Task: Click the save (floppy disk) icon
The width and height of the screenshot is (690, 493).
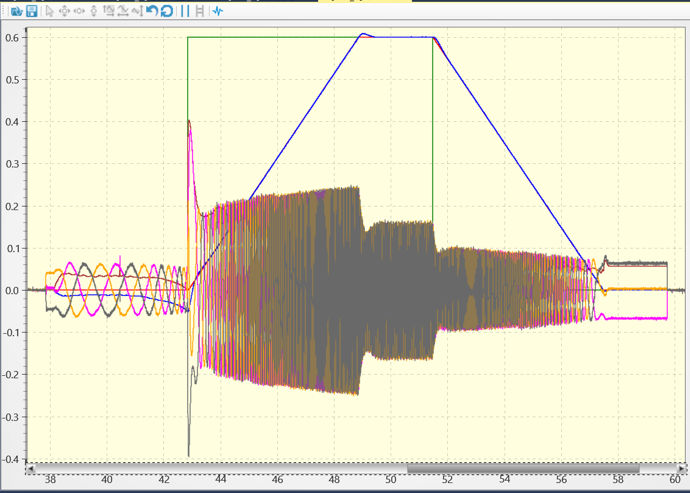Action: (32, 11)
